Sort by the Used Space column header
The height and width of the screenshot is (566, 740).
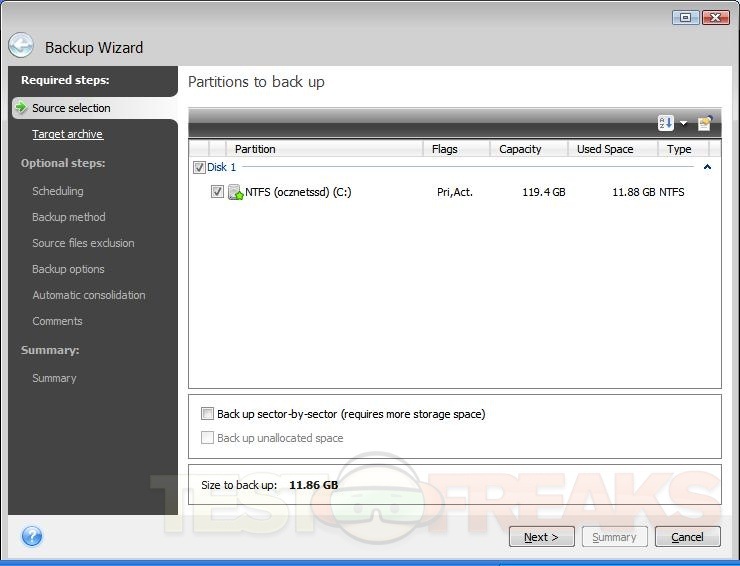612,149
